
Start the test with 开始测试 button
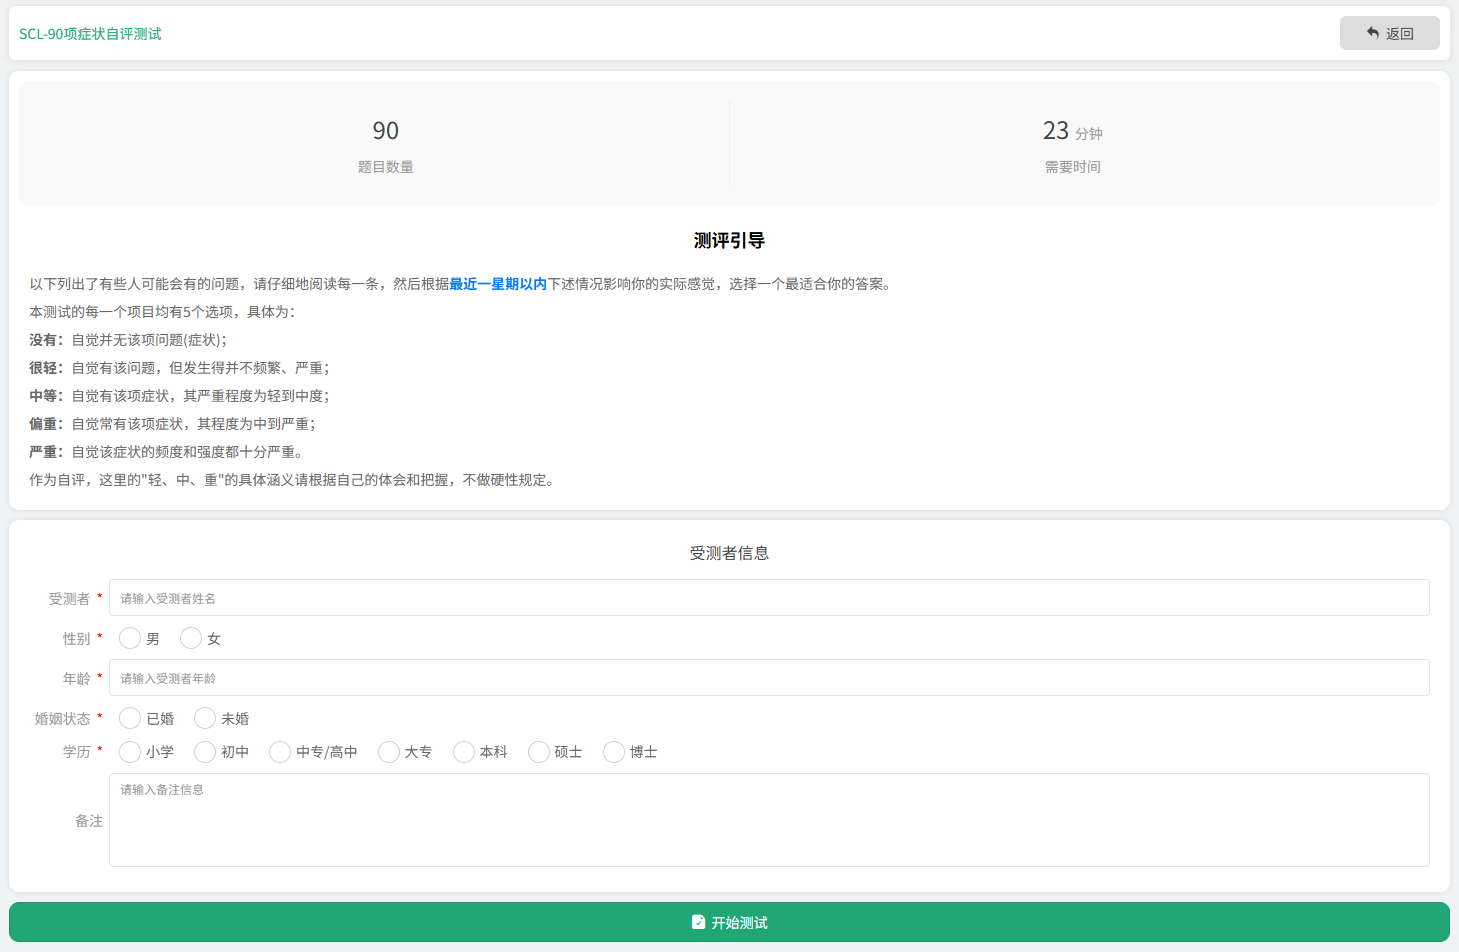click(729, 922)
